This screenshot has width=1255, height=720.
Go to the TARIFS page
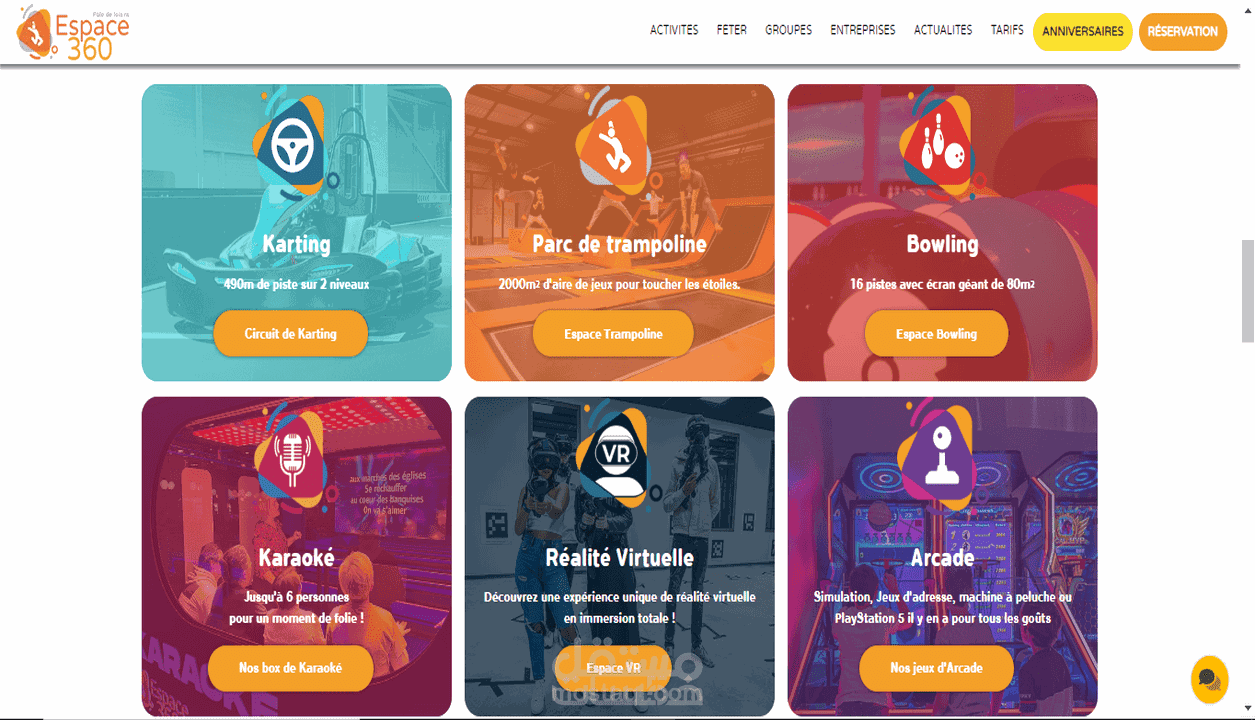(1007, 30)
